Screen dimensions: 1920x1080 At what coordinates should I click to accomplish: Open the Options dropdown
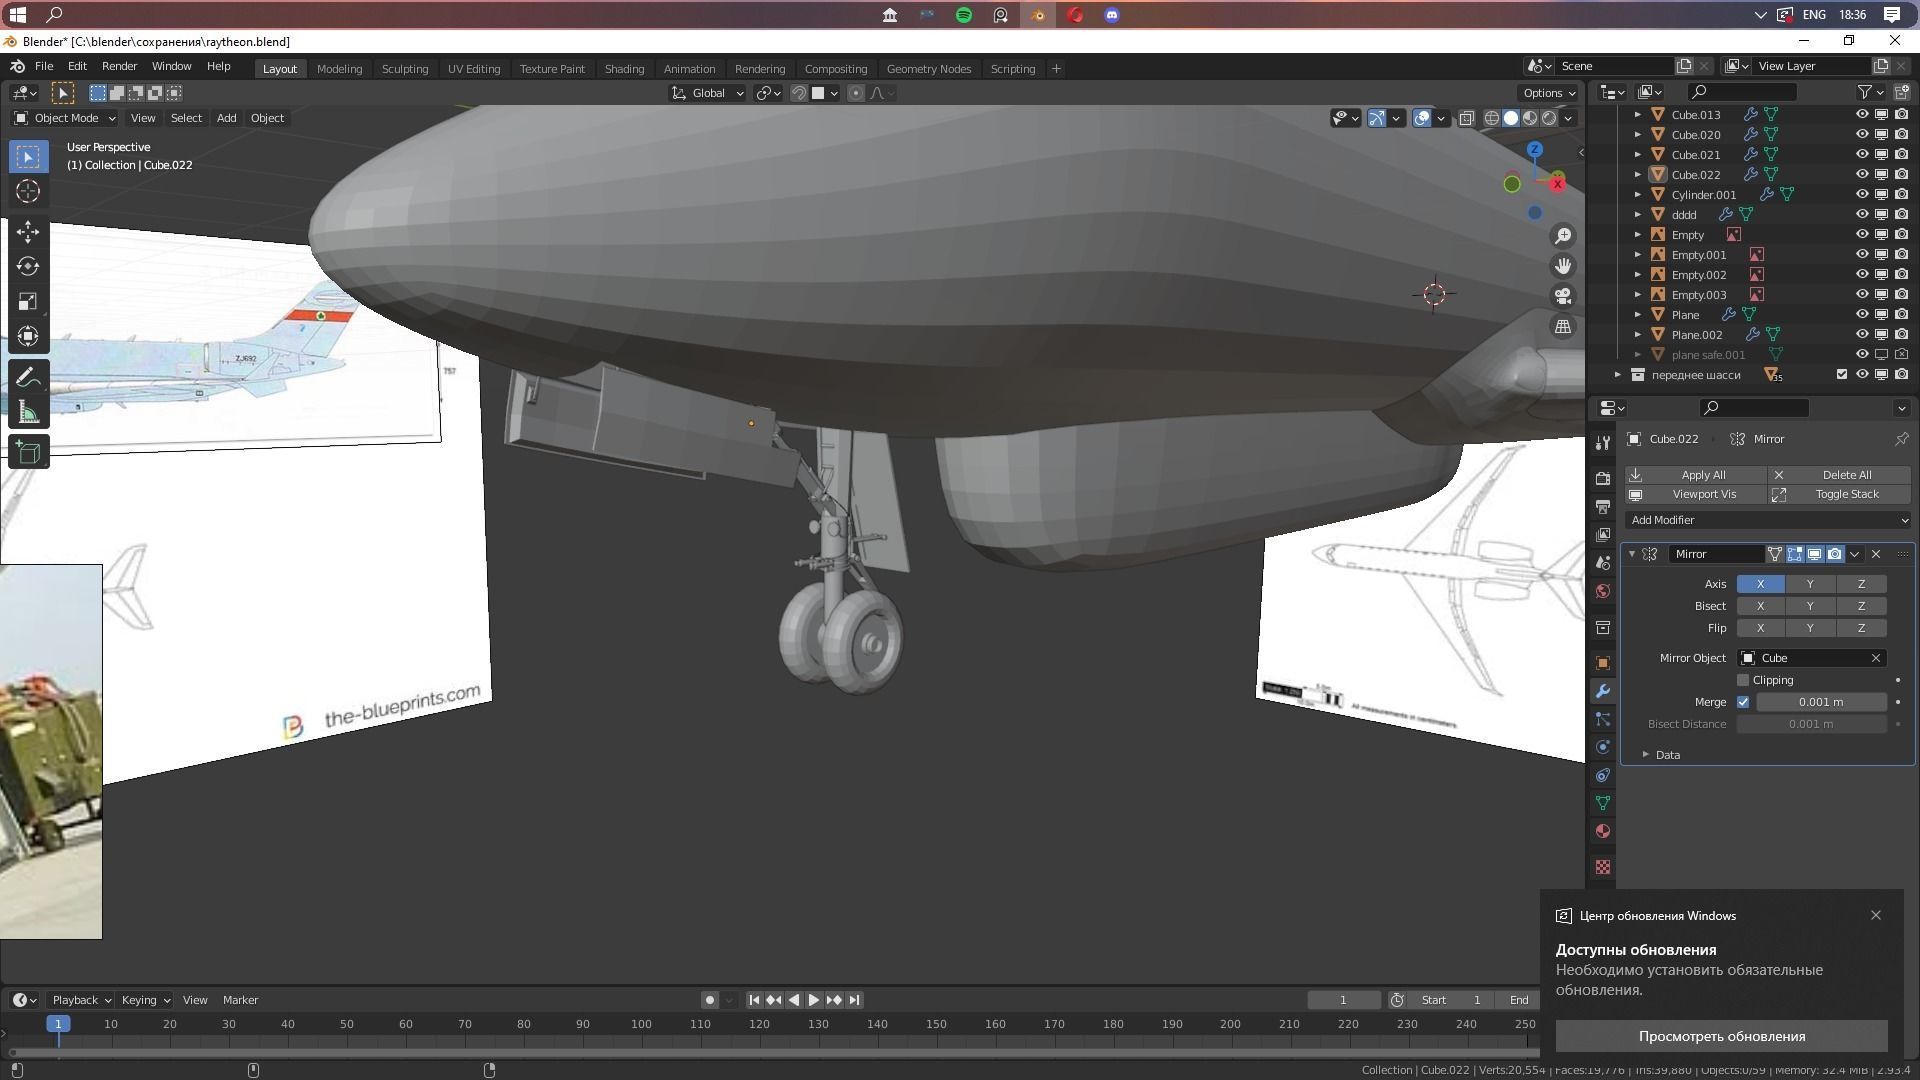[1549, 93]
